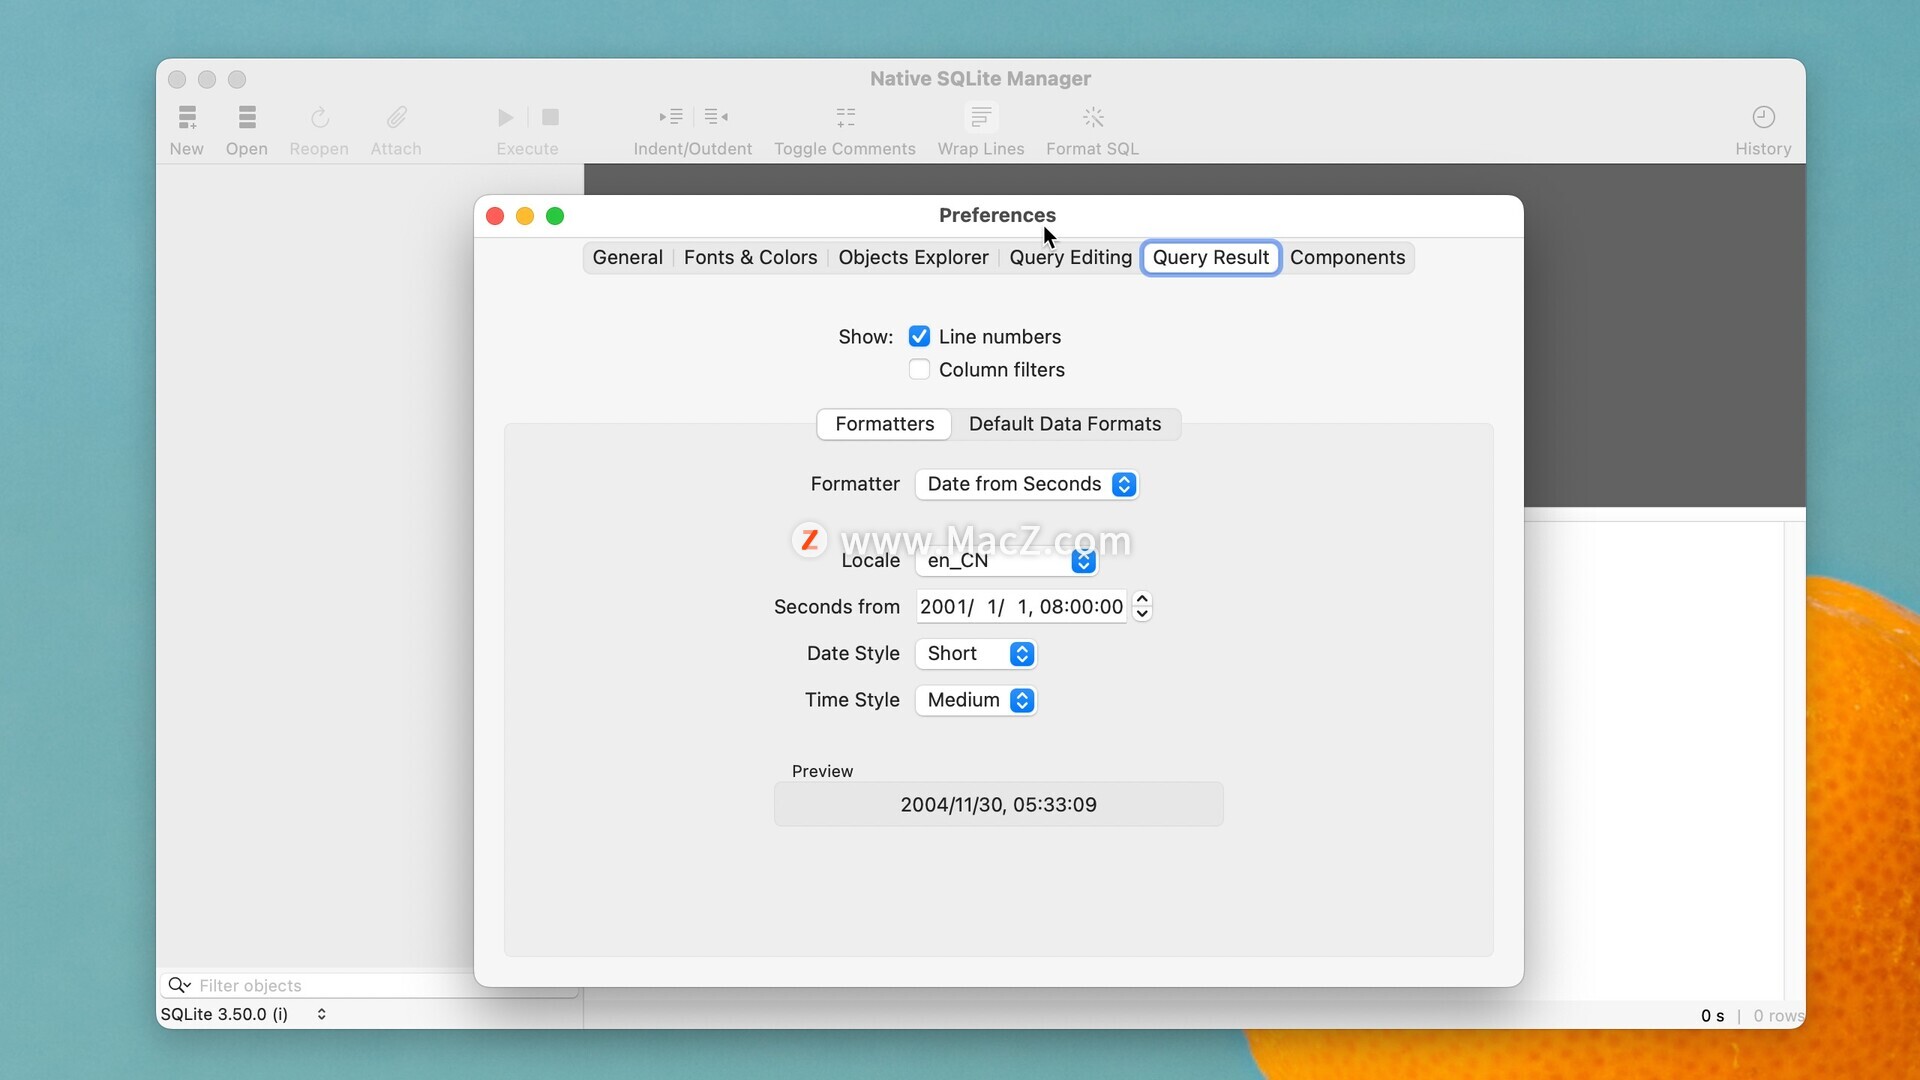Switch to the Objects Explorer tab

pyautogui.click(x=913, y=258)
